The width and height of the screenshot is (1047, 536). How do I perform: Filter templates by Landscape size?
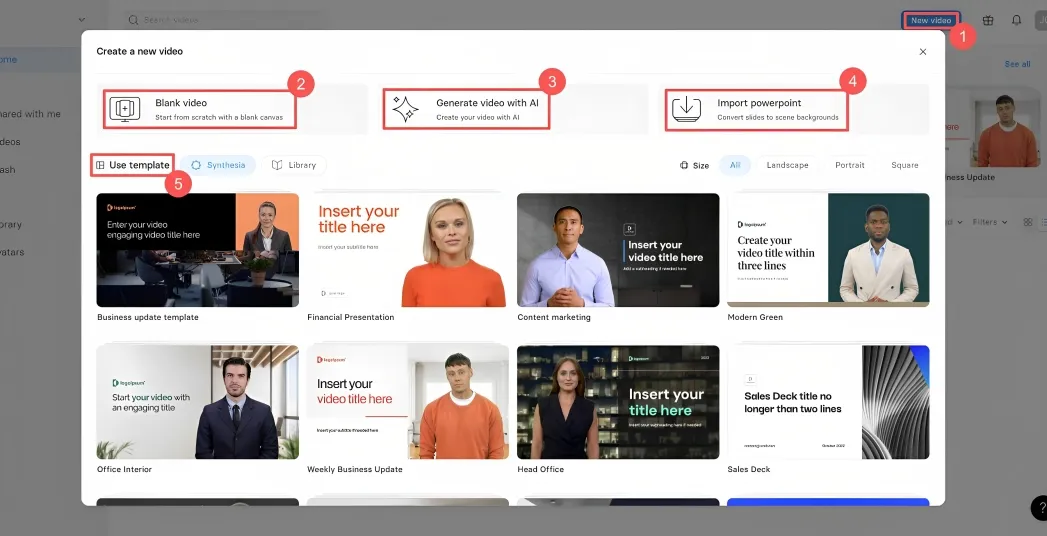point(787,165)
